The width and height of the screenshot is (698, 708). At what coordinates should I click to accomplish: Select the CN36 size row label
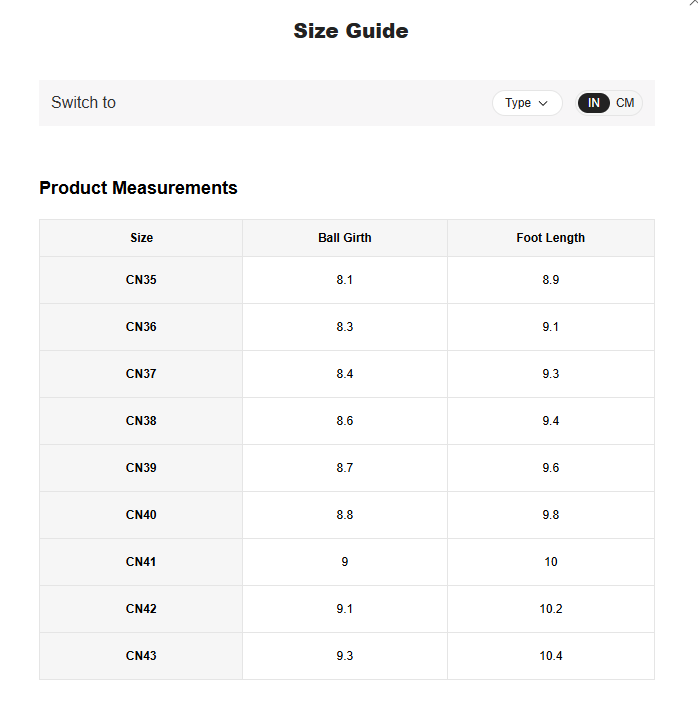[141, 327]
